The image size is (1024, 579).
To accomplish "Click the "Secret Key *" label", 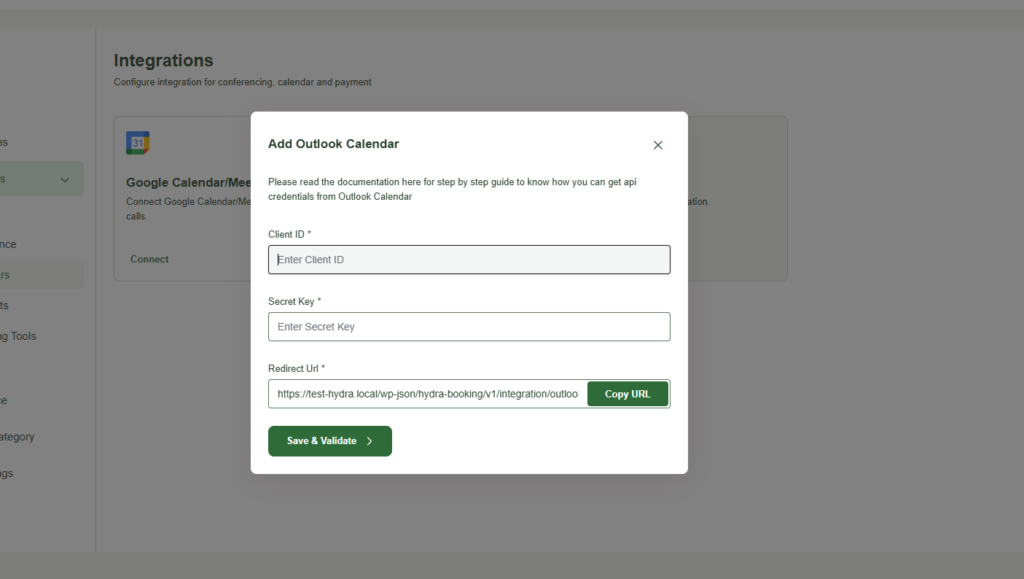I will click(295, 302).
